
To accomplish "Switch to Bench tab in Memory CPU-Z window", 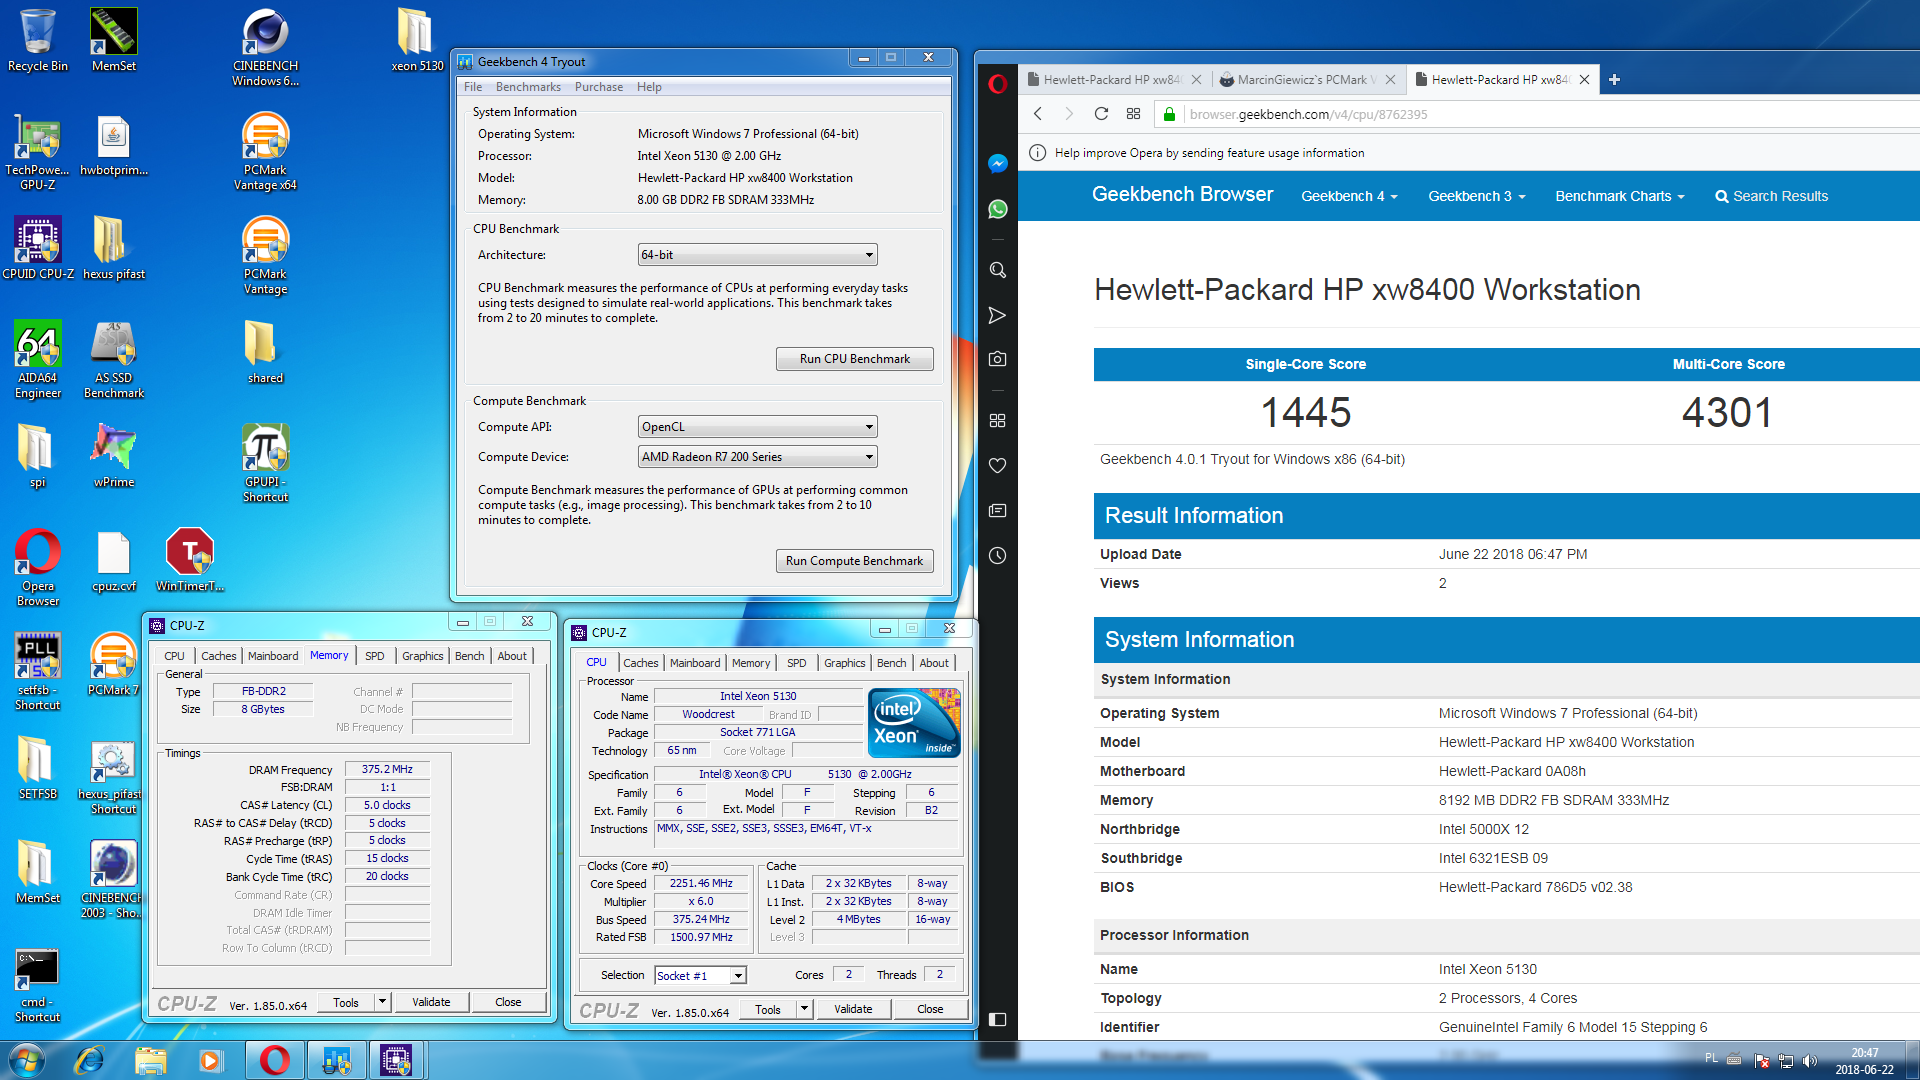I will click(469, 656).
